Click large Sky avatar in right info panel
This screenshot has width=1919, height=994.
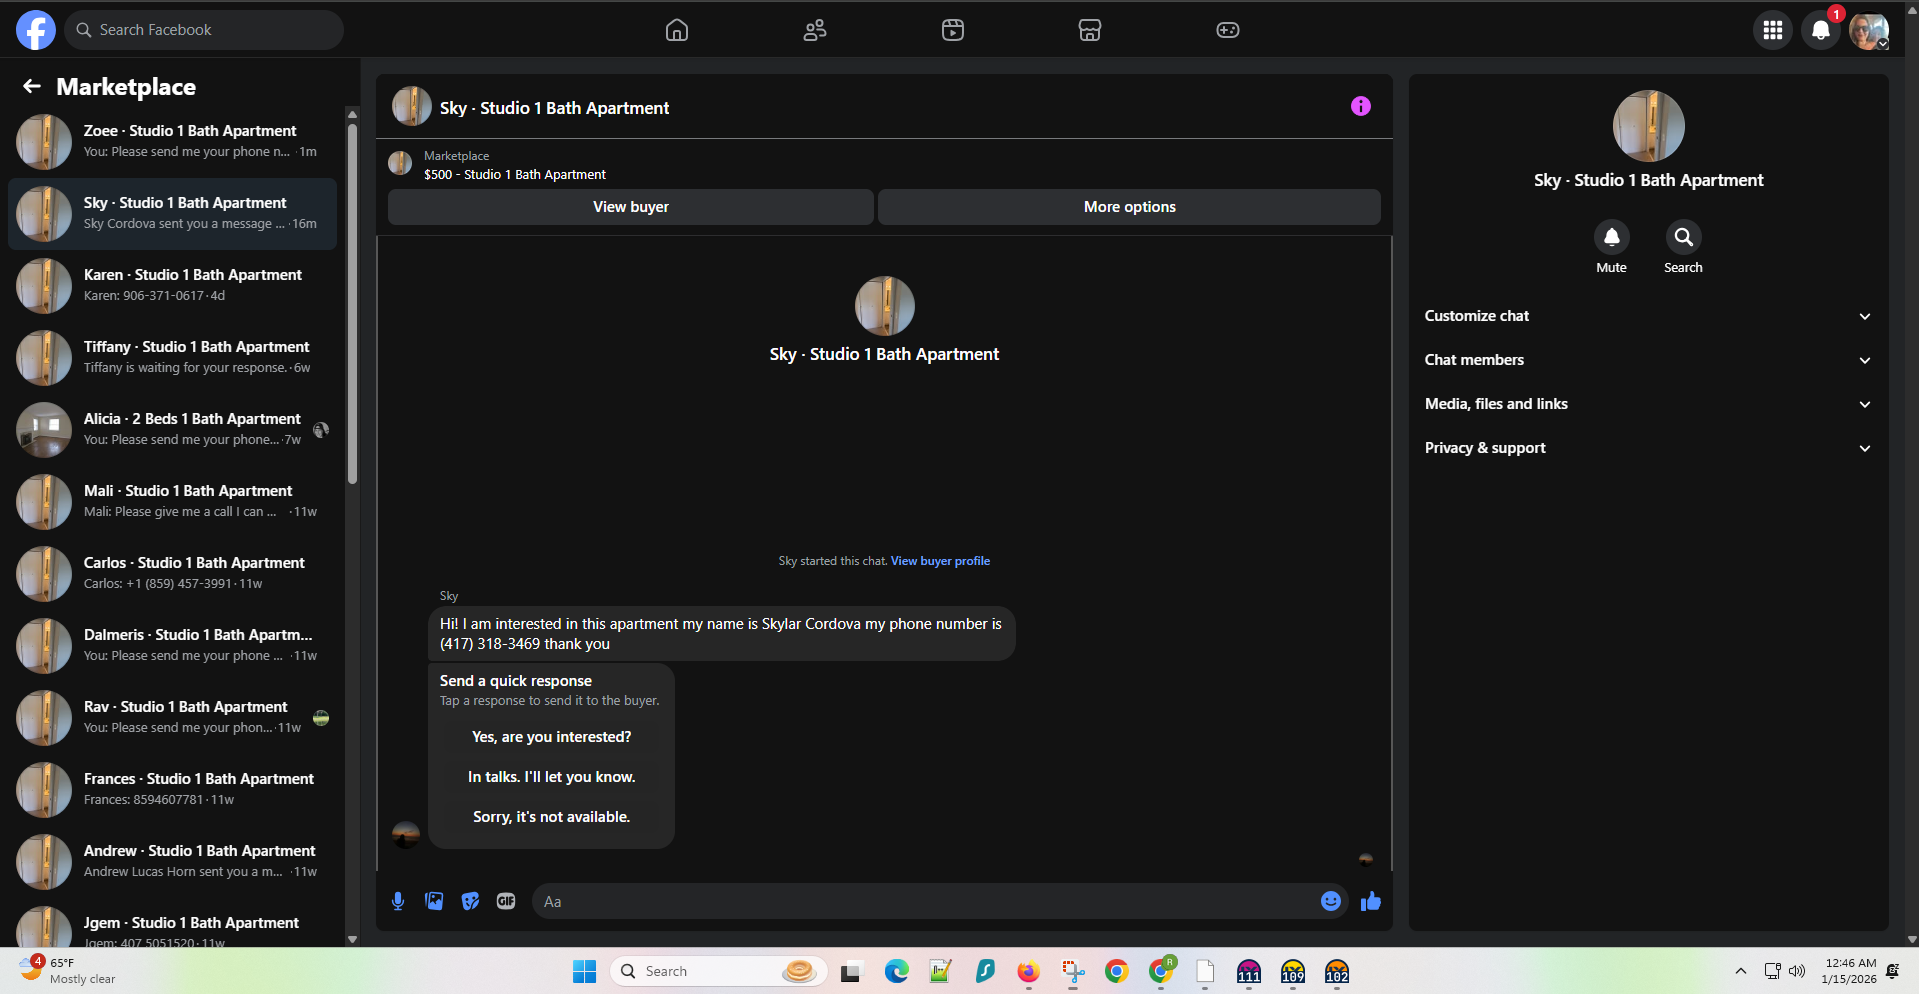pyautogui.click(x=1648, y=126)
